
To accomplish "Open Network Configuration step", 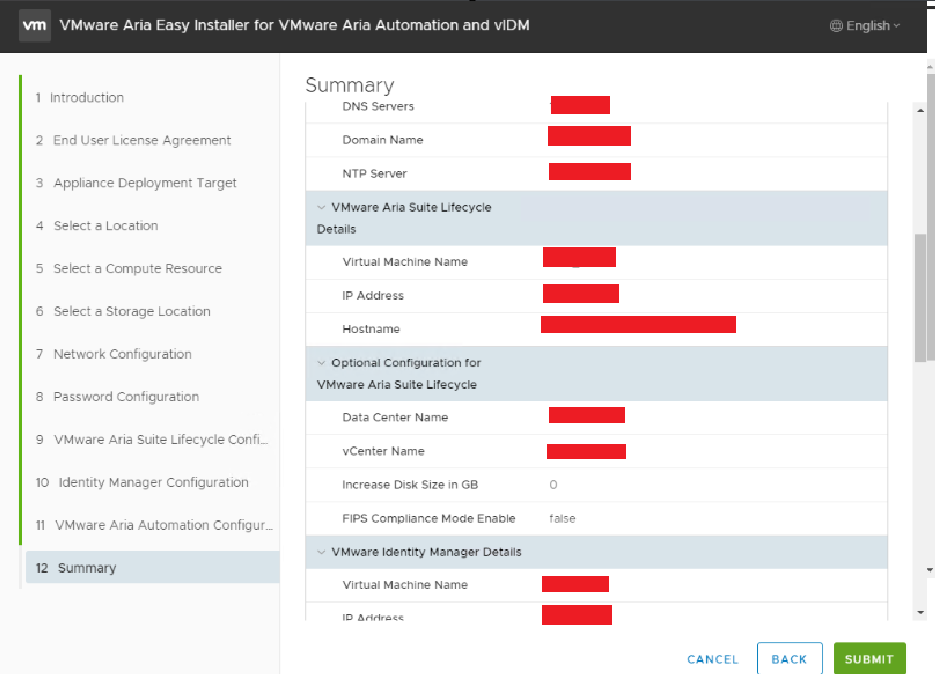I will click(113, 354).
